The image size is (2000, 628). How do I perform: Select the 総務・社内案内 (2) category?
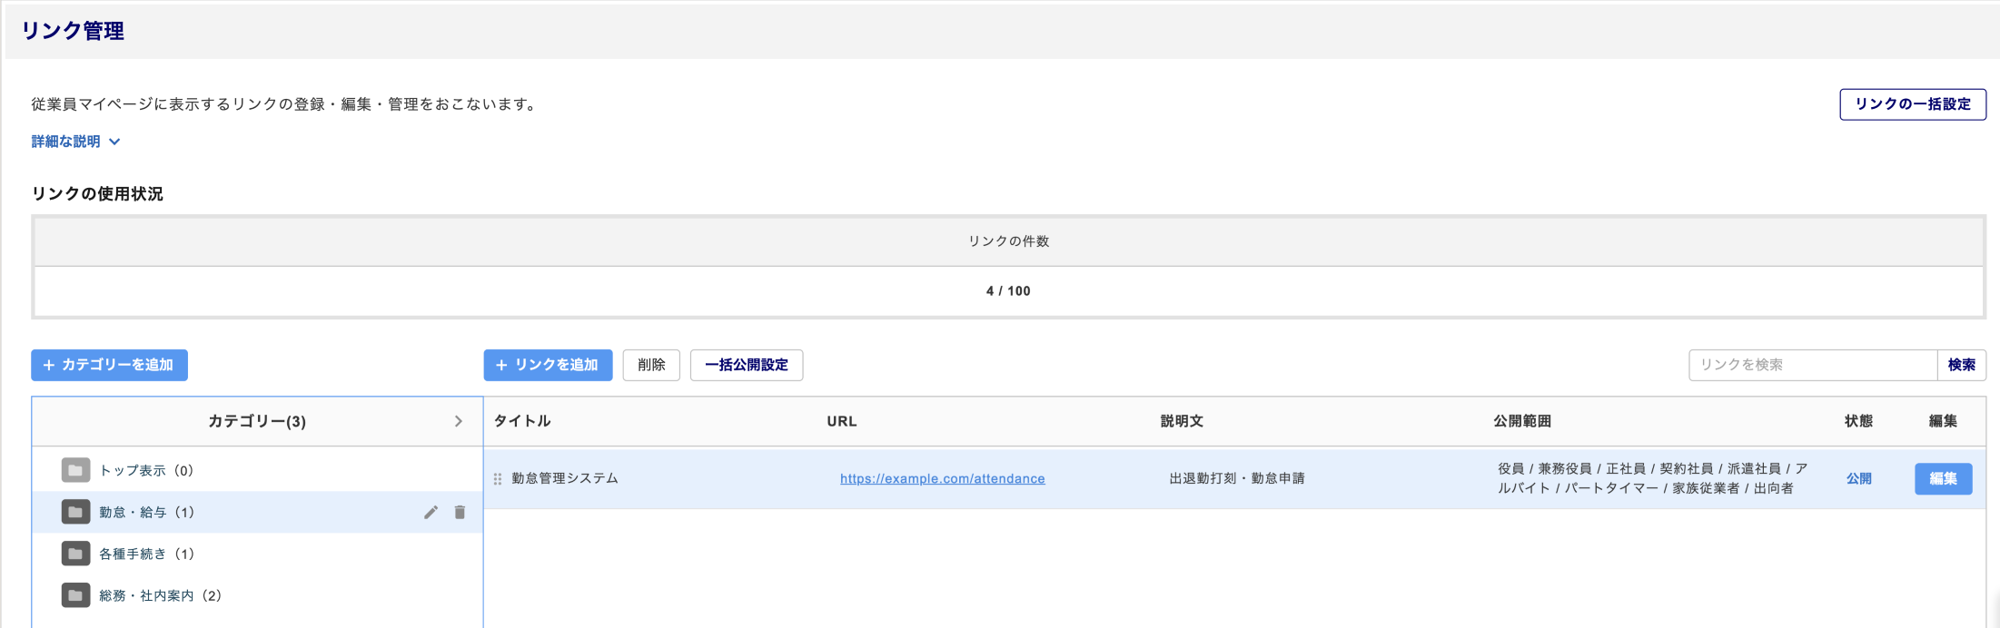[160, 596]
